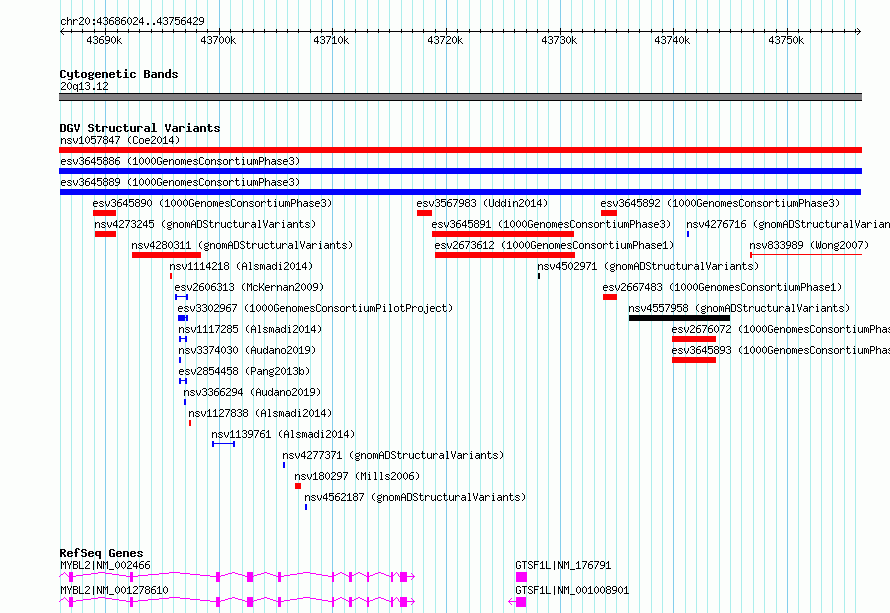Open esv3645890 variant label
This screenshot has width=890, height=613.
[212, 203]
